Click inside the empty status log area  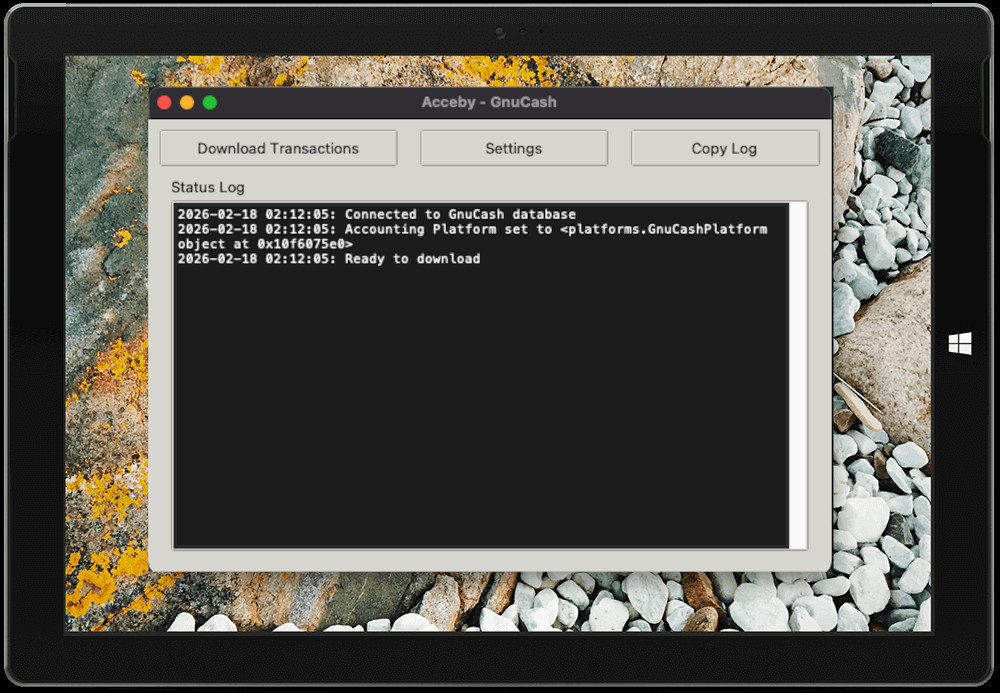pyautogui.click(x=480, y=400)
